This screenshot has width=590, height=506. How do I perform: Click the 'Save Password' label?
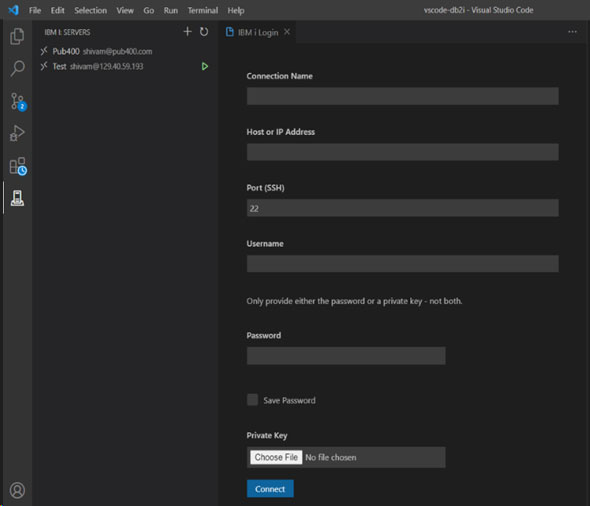point(289,400)
